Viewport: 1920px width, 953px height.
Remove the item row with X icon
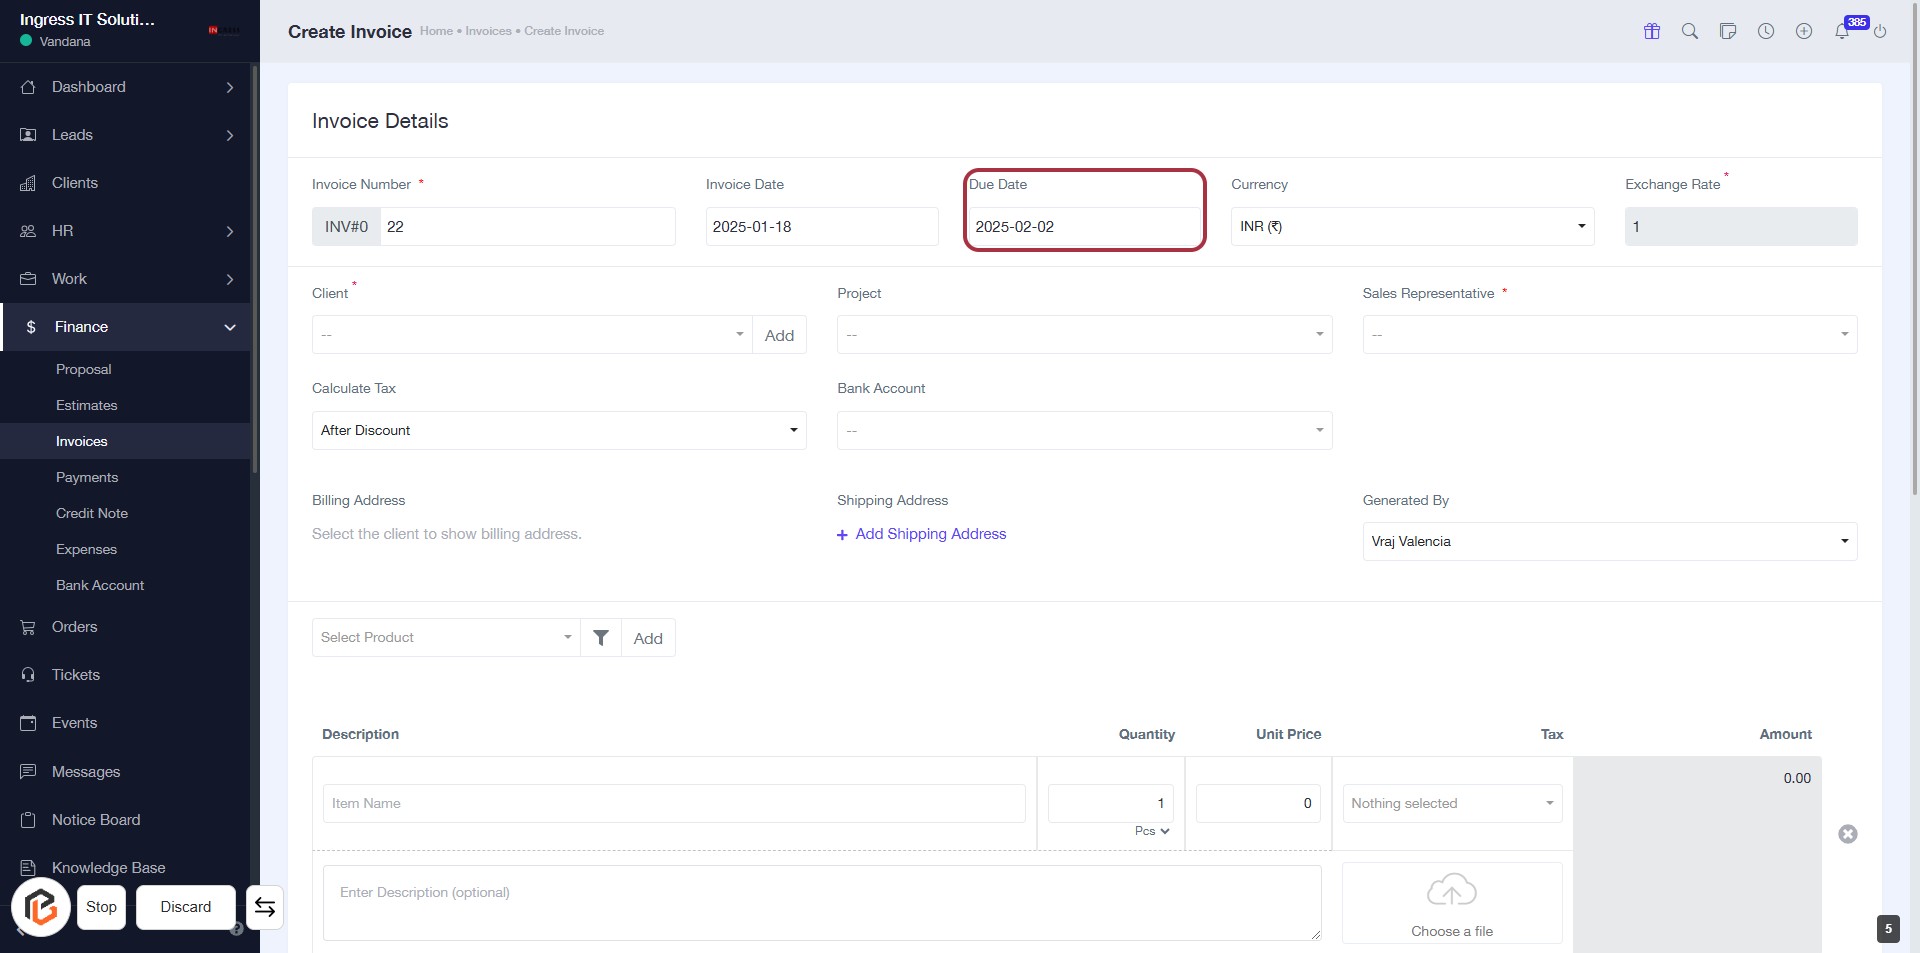[1848, 834]
